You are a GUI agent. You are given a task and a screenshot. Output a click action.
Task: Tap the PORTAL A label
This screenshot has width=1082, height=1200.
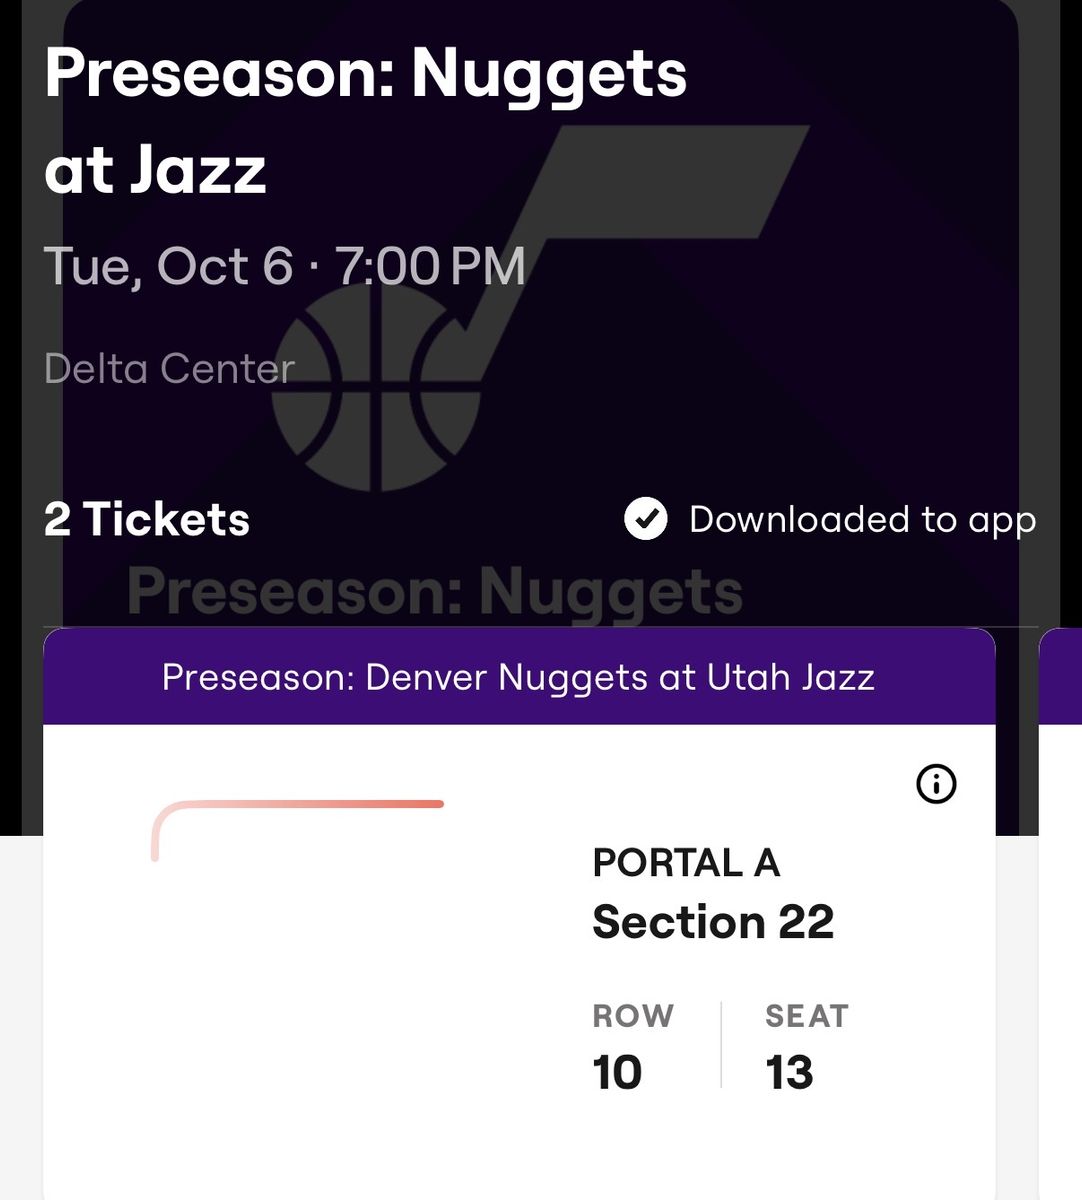pos(686,862)
